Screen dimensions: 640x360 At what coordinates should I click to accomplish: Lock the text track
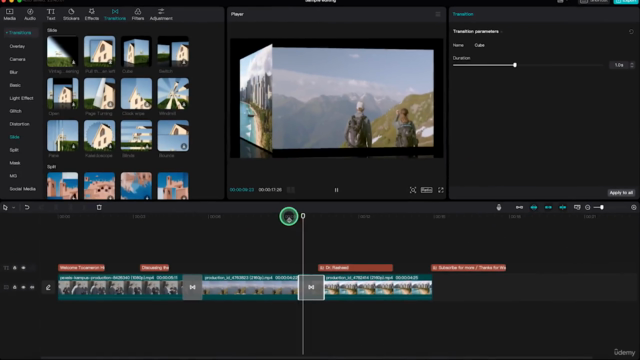point(15,268)
